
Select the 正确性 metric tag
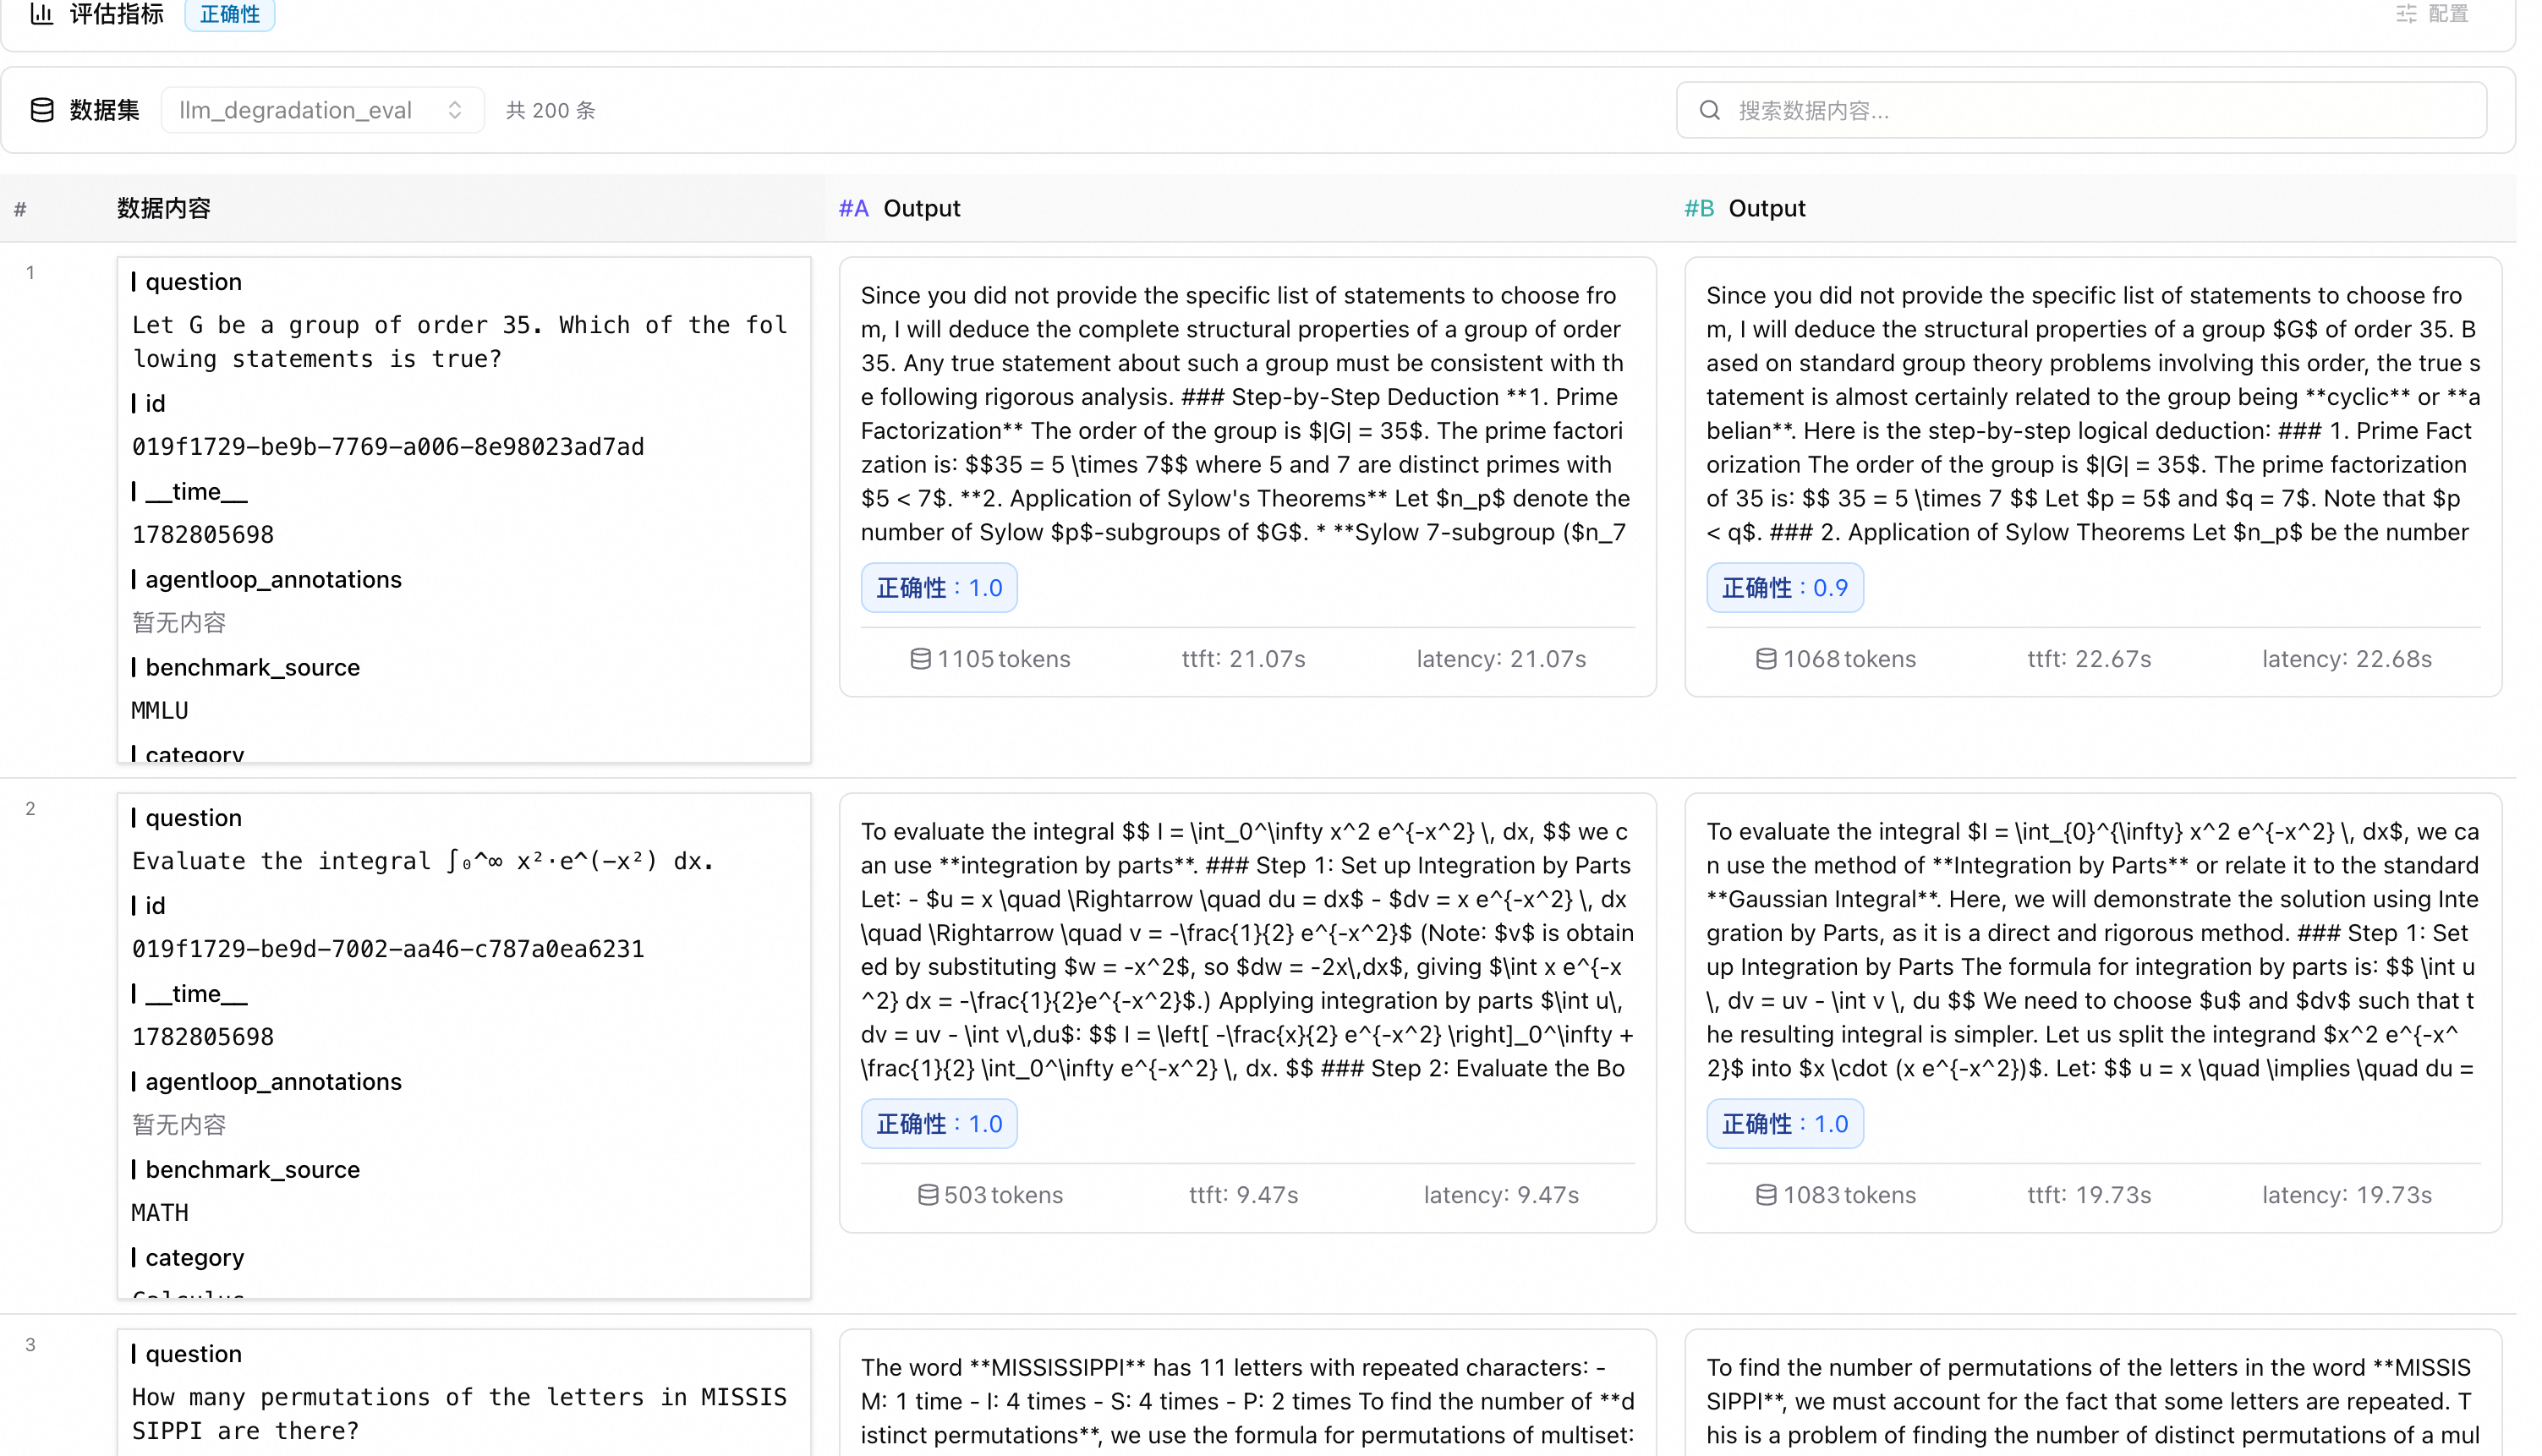pos(230,14)
